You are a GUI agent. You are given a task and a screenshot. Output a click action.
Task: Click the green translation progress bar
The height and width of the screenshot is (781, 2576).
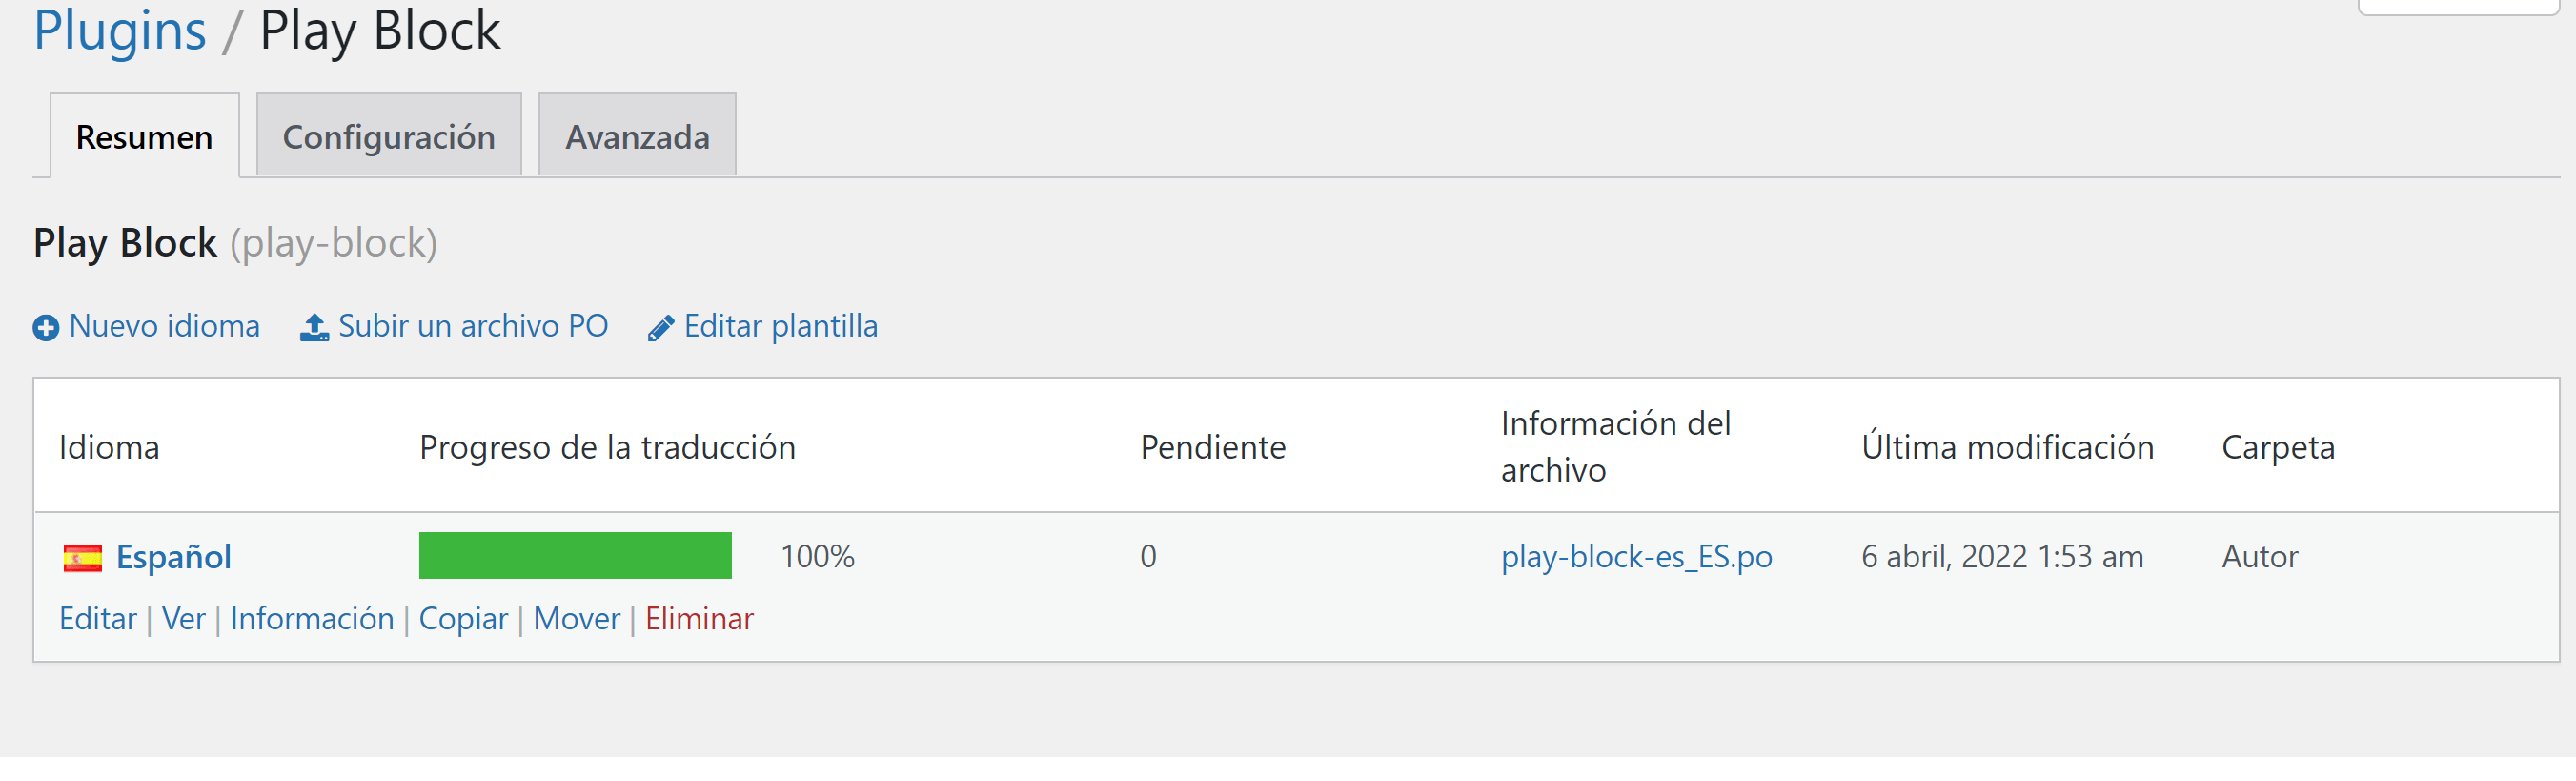click(x=575, y=555)
